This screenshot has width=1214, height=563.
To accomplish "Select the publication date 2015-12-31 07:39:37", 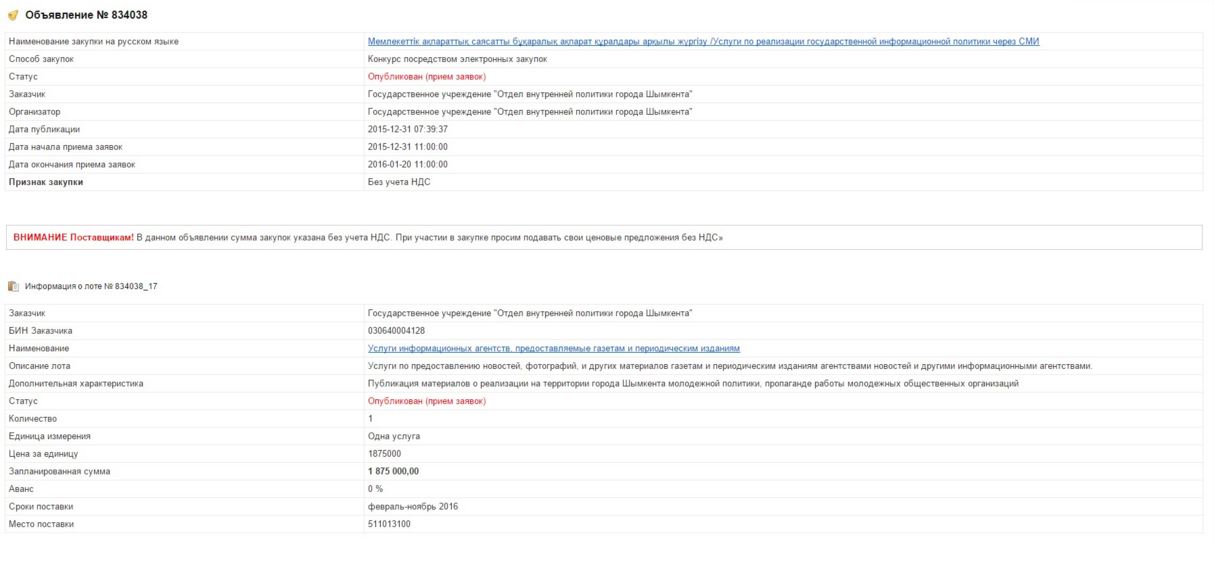I will [407, 129].
